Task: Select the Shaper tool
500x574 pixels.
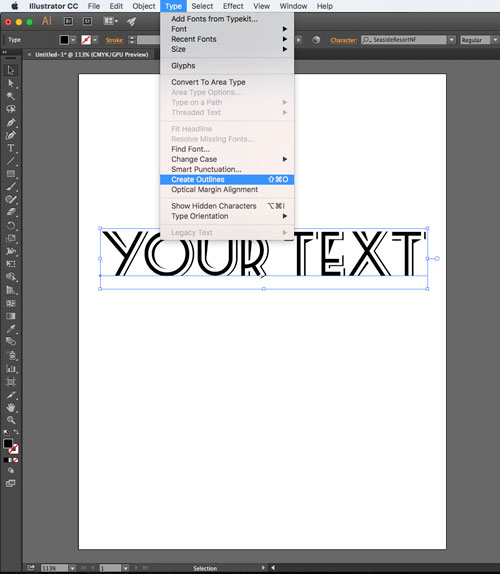Action: [11, 200]
